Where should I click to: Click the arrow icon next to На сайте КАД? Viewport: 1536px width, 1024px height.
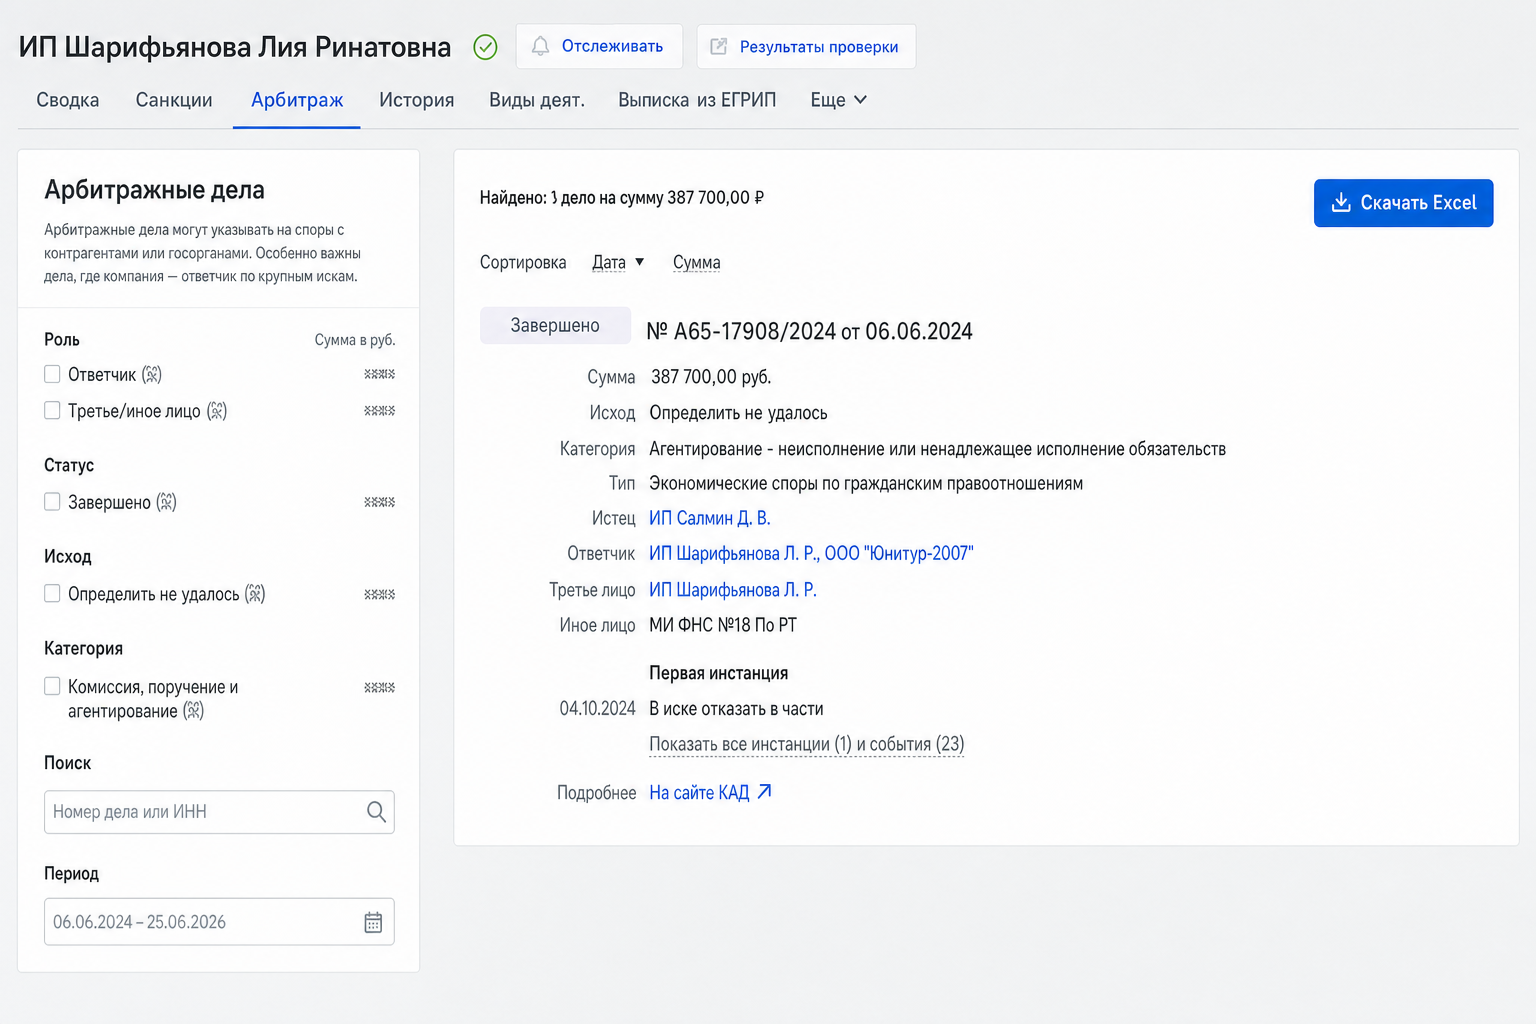pos(765,792)
